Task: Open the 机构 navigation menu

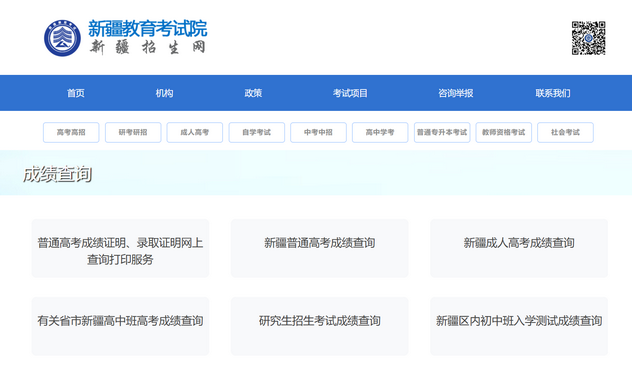Action: pyautogui.click(x=164, y=93)
